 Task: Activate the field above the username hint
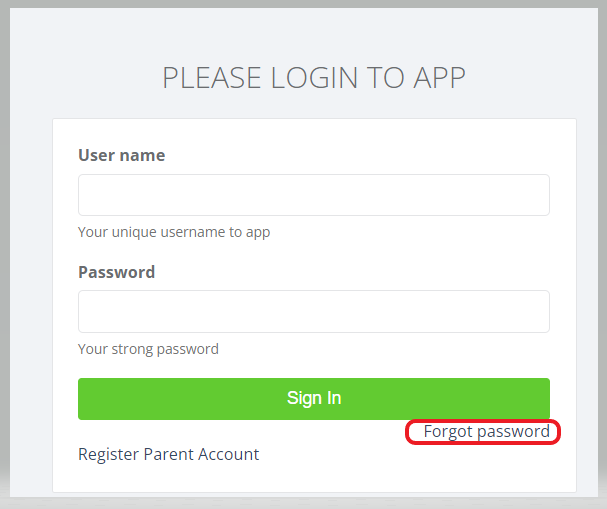click(313, 195)
